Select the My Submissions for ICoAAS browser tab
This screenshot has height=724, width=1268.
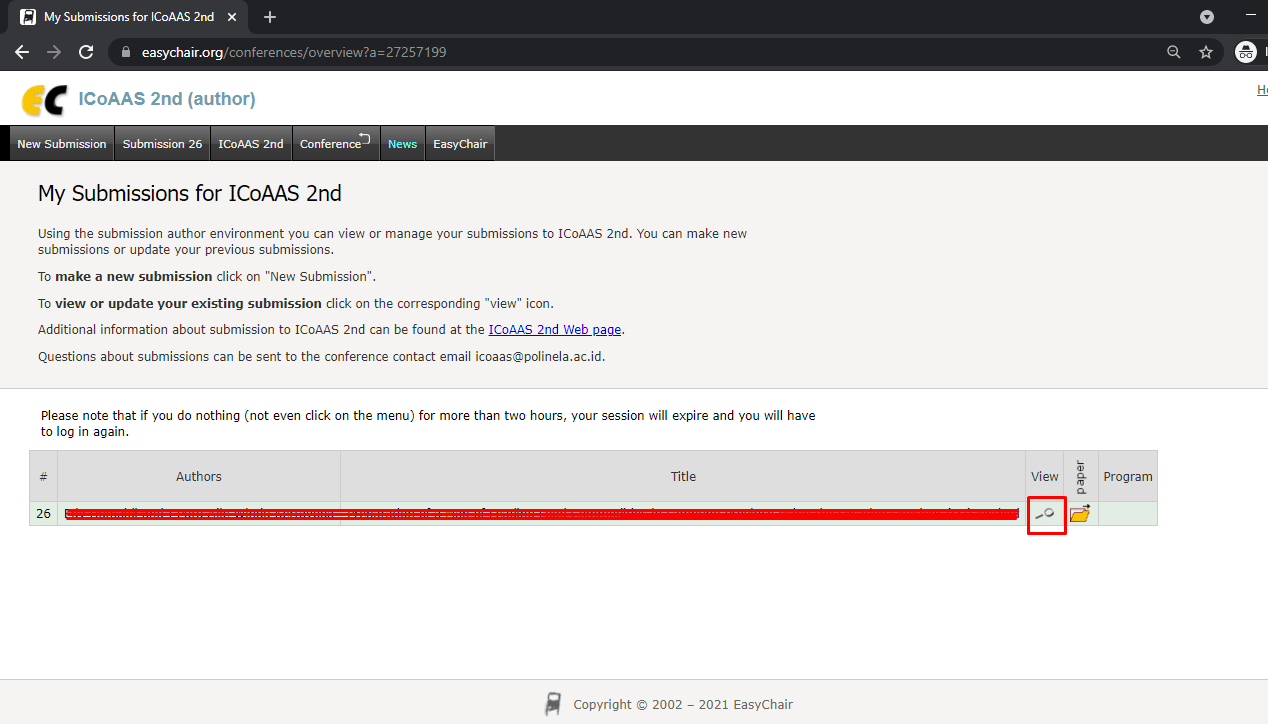click(x=128, y=17)
